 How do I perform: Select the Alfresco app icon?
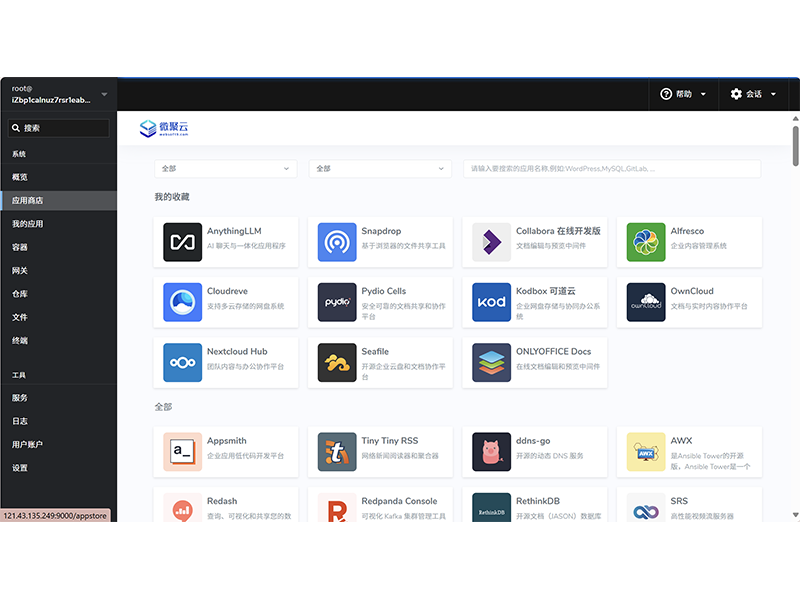pos(646,242)
